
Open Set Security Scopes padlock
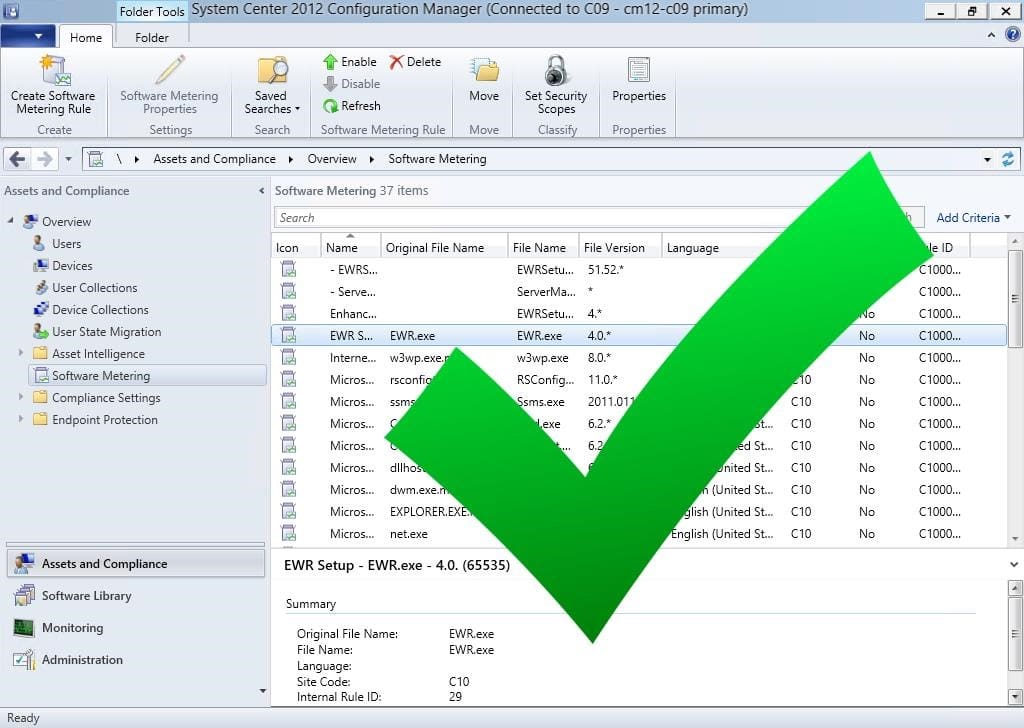pyautogui.click(x=556, y=71)
